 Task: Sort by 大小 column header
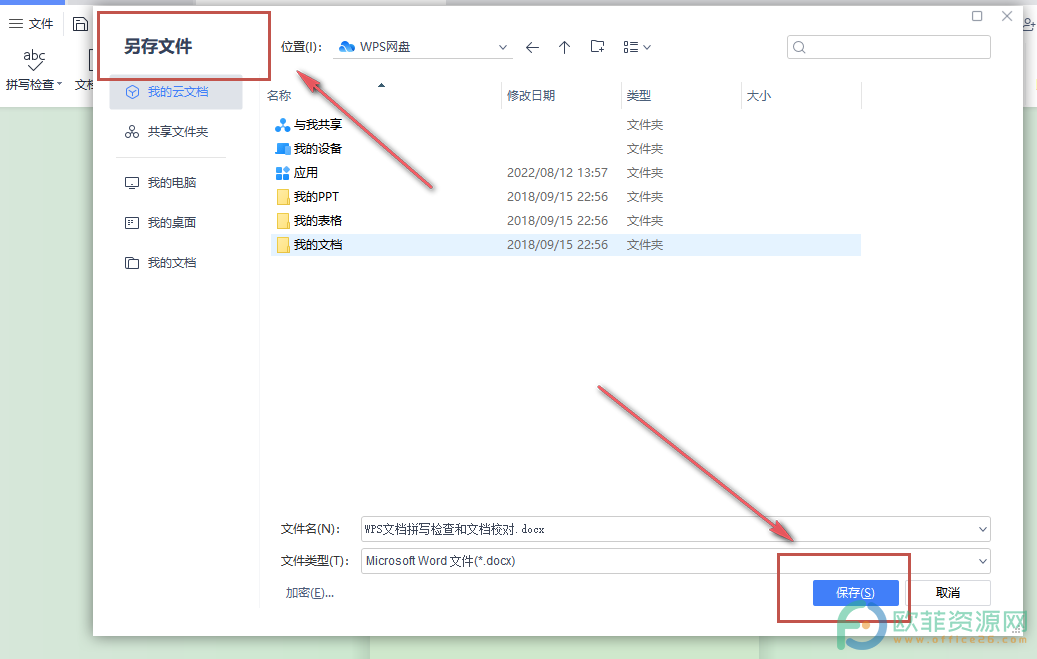[759, 96]
